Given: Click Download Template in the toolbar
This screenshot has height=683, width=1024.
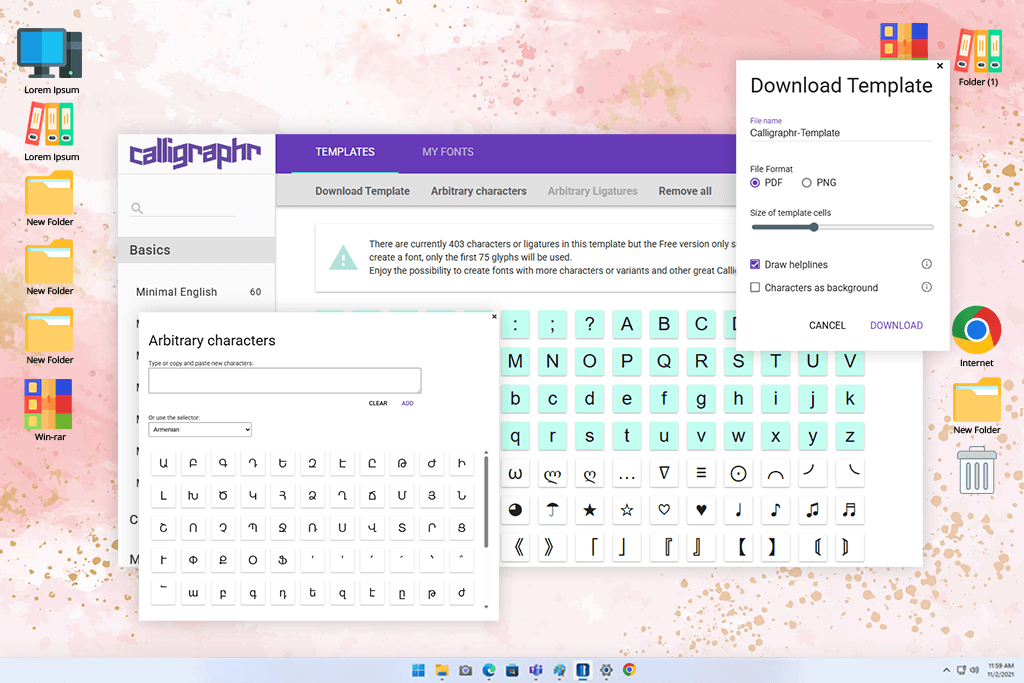Looking at the screenshot, I should pyautogui.click(x=362, y=191).
